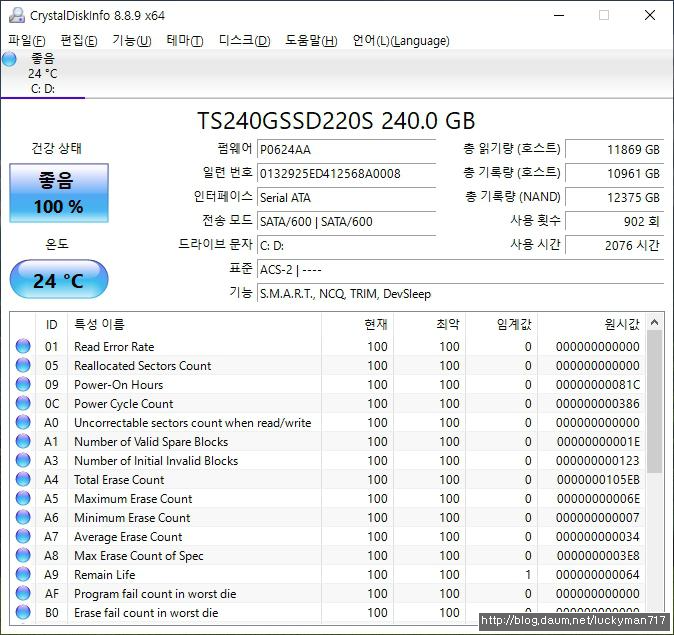This screenshot has height=635, width=674.
Task: Click the 좋음 100 % health status button
Action: [x=59, y=193]
